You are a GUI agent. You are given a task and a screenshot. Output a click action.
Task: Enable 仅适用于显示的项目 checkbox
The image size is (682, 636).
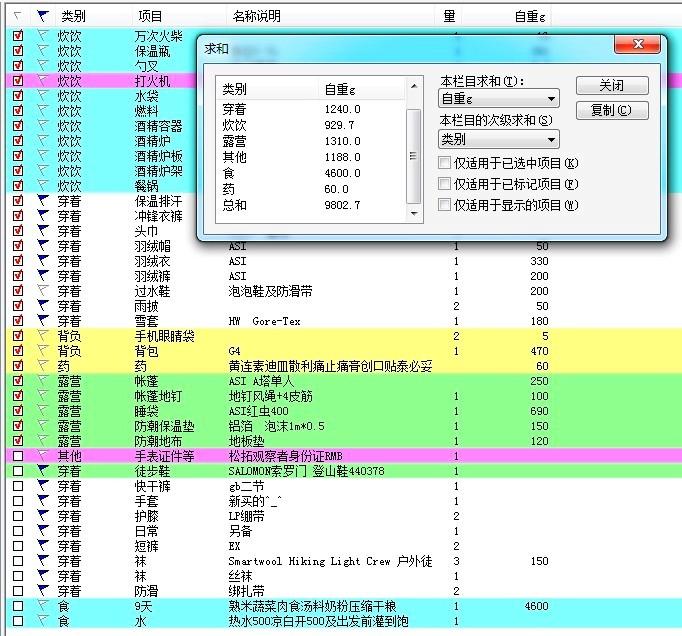pos(444,204)
